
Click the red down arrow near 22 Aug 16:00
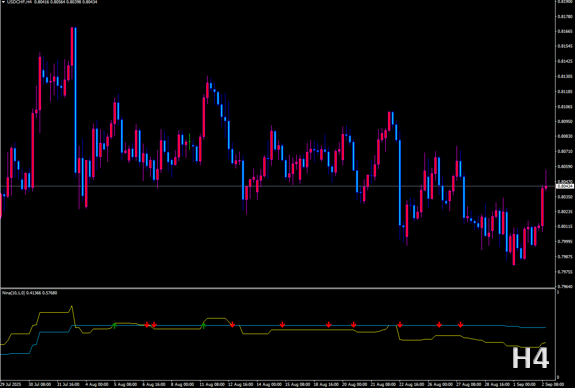[400, 325]
